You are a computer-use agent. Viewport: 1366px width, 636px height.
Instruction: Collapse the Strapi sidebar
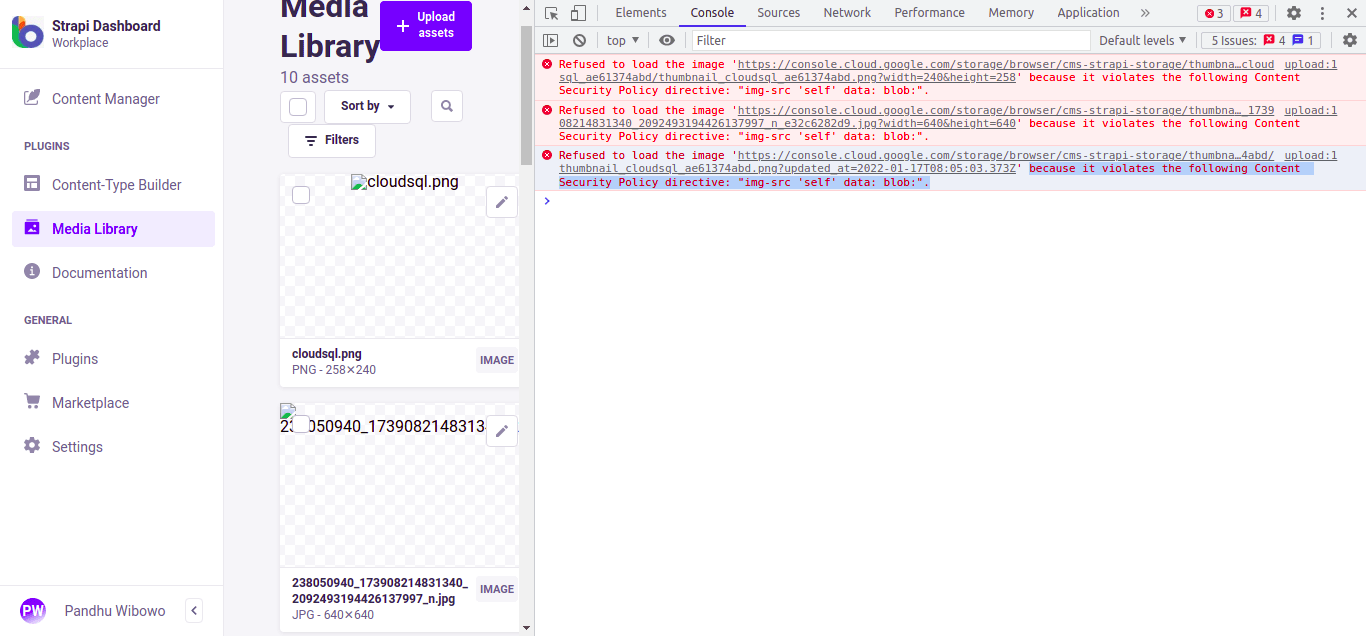(193, 610)
